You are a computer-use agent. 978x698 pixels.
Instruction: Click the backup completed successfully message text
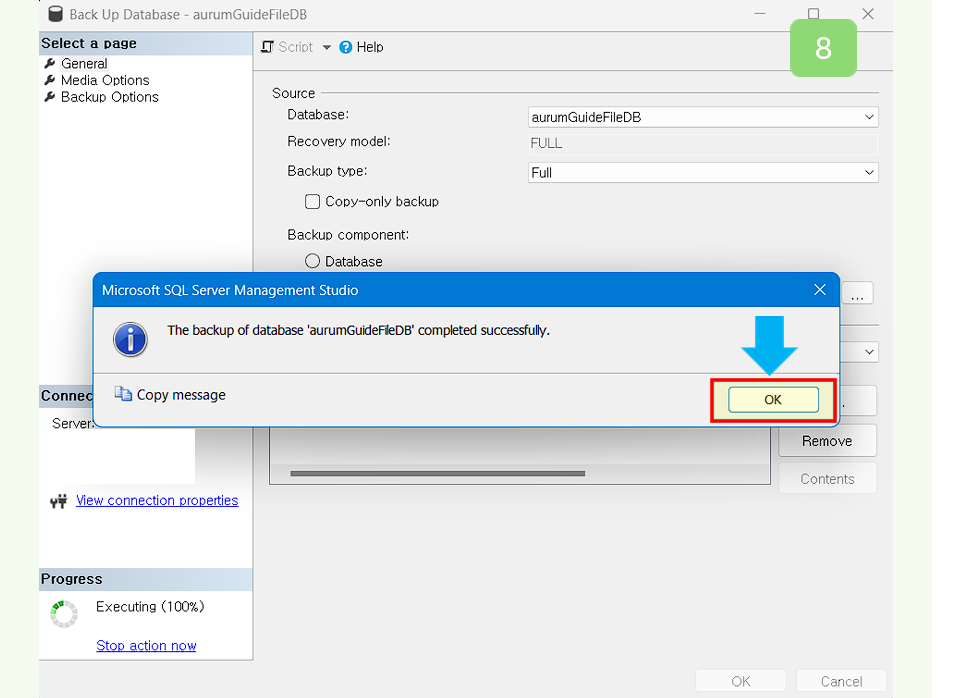[x=358, y=331]
